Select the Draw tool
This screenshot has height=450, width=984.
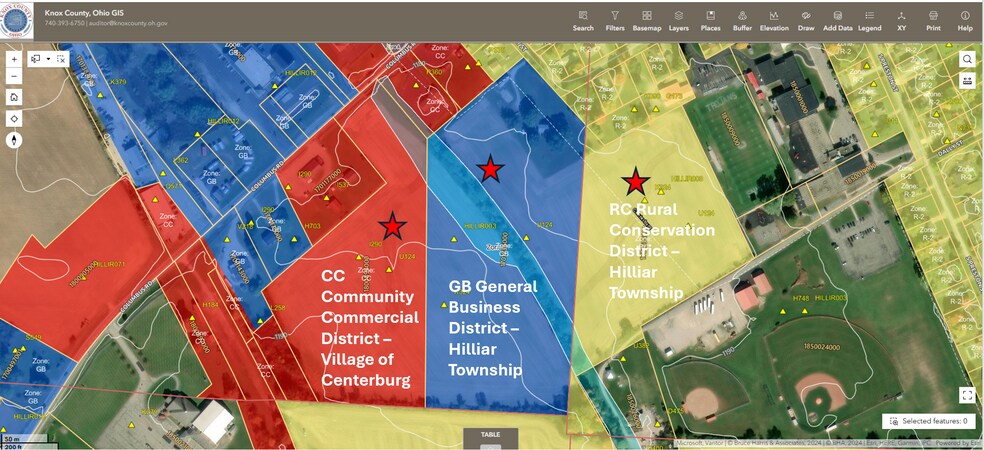coord(806,21)
